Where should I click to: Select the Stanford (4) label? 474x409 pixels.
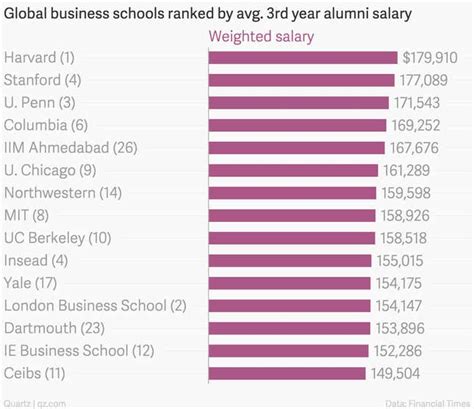pyautogui.click(x=42, y=80)
